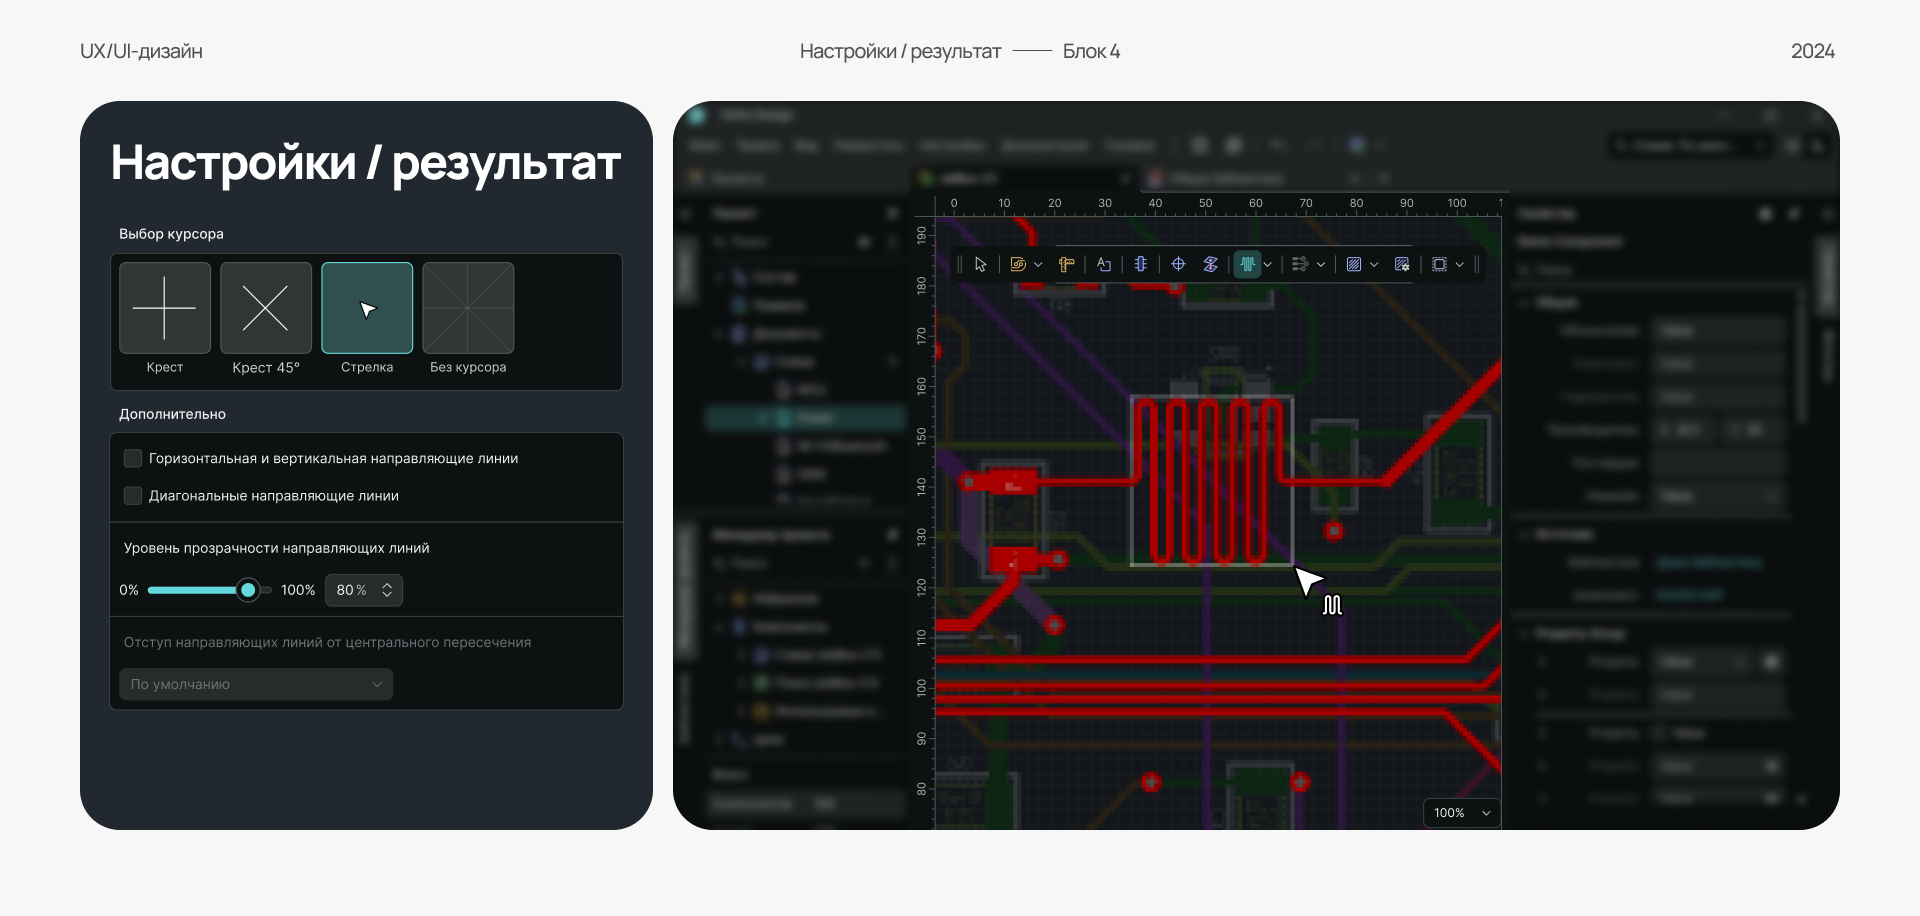The height and width of the screenshot is (916, 1920).
Task: Click the '2024' year text
Action: tap(1813, 51)
